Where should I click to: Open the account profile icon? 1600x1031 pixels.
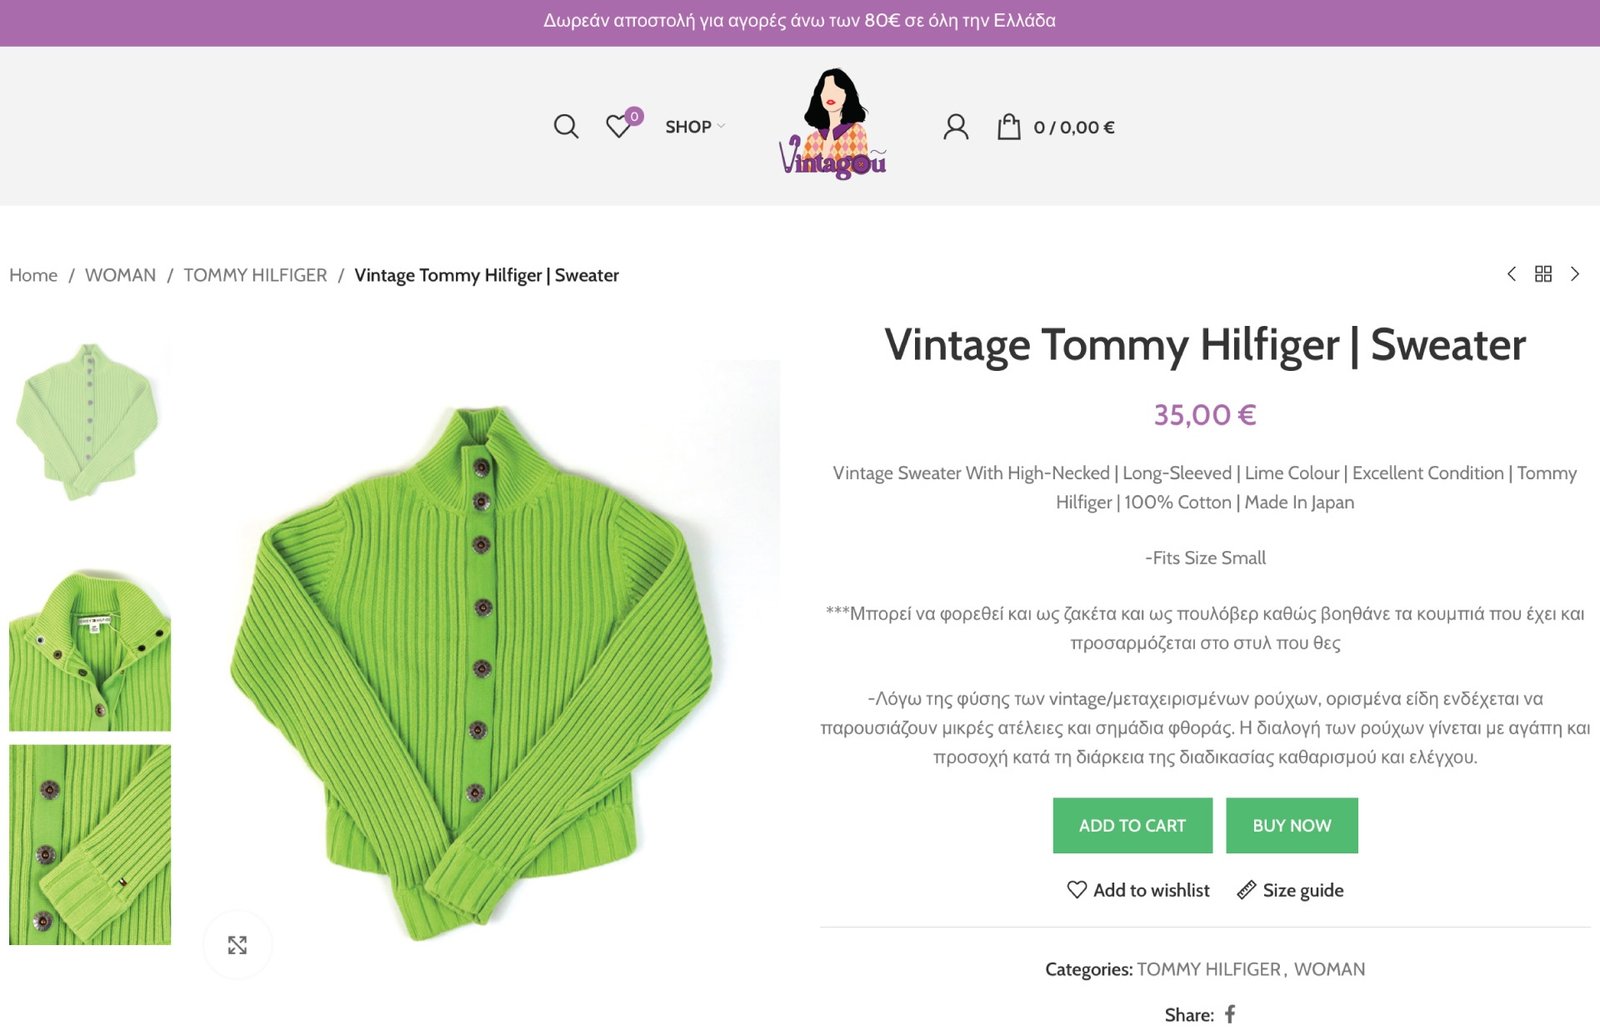coord(956,127)
